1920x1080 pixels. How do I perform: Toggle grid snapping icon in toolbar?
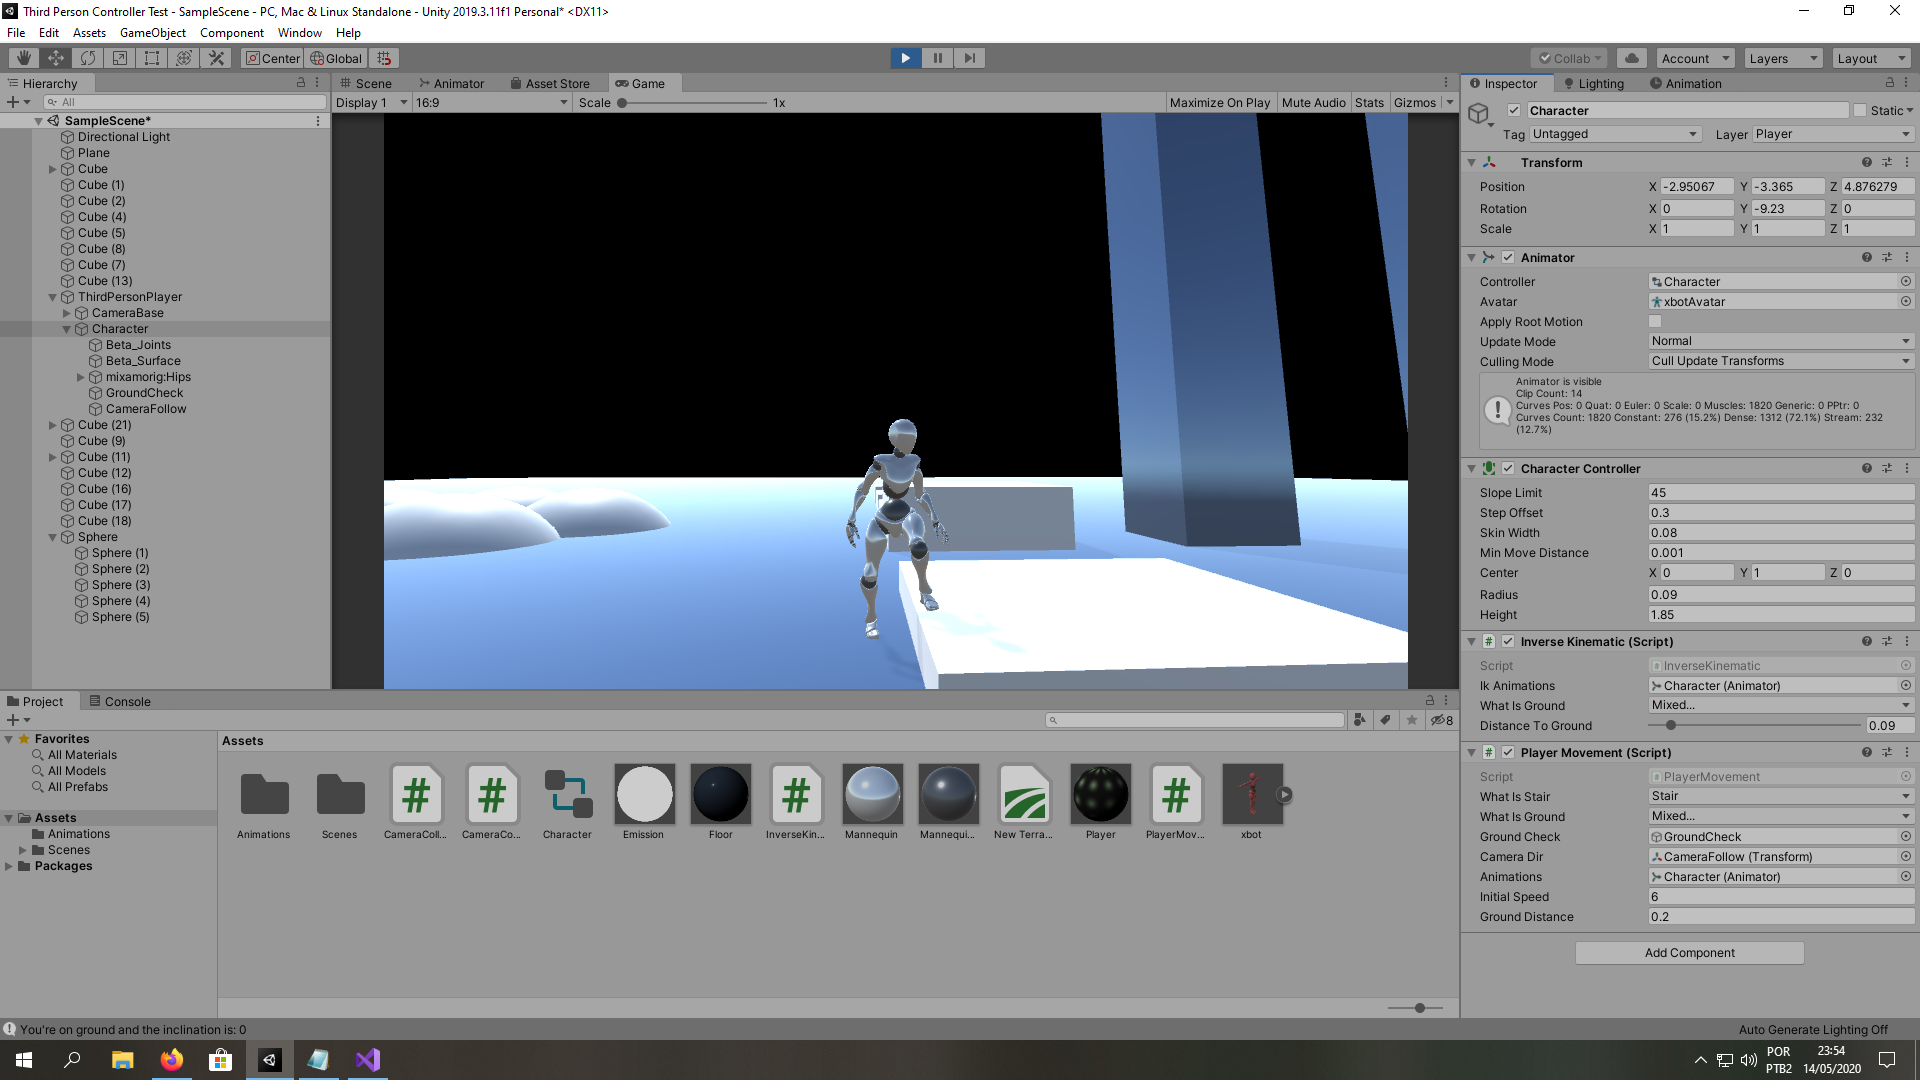(384, 58)
